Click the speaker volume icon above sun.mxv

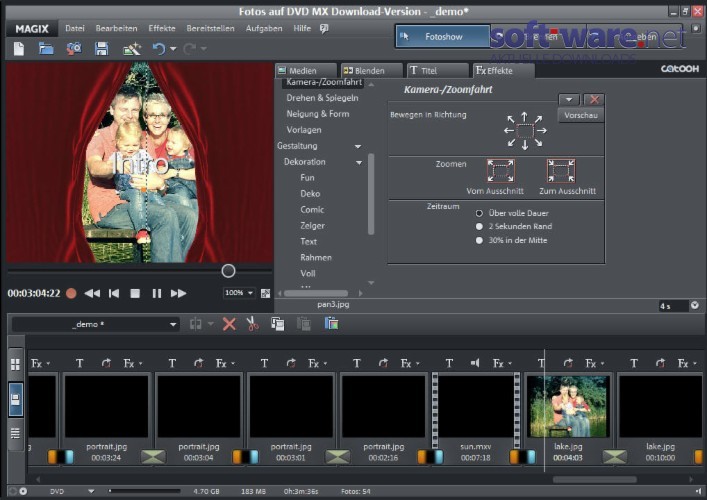tap(475, 363)
